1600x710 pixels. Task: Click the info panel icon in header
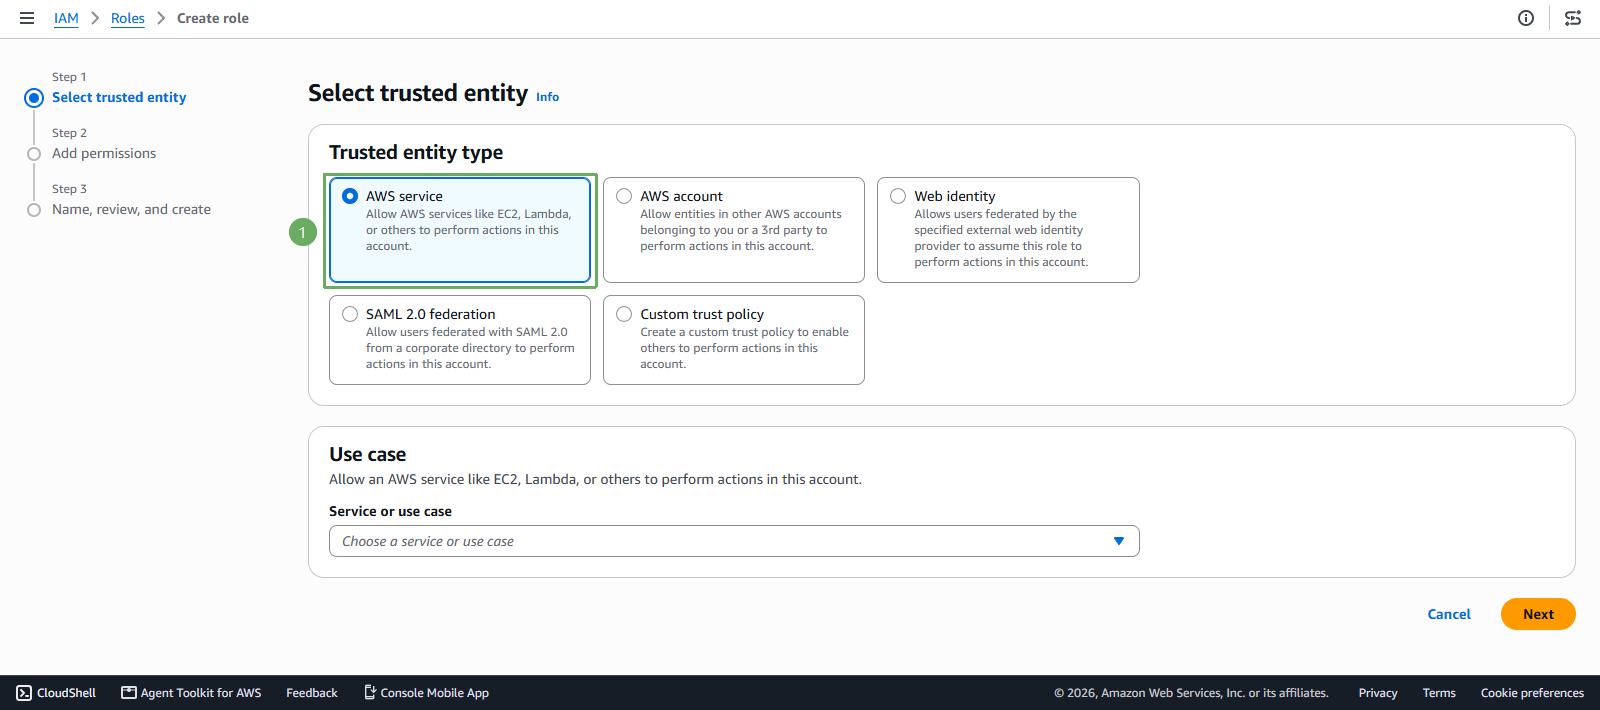pyautogui.click(x=1526, y=18)
